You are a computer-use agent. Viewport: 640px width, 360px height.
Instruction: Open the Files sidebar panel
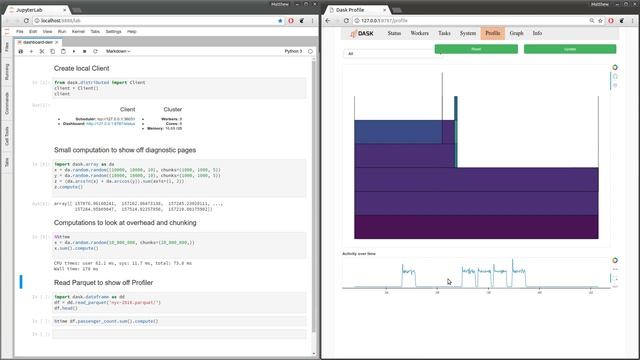tap(7, 47)
